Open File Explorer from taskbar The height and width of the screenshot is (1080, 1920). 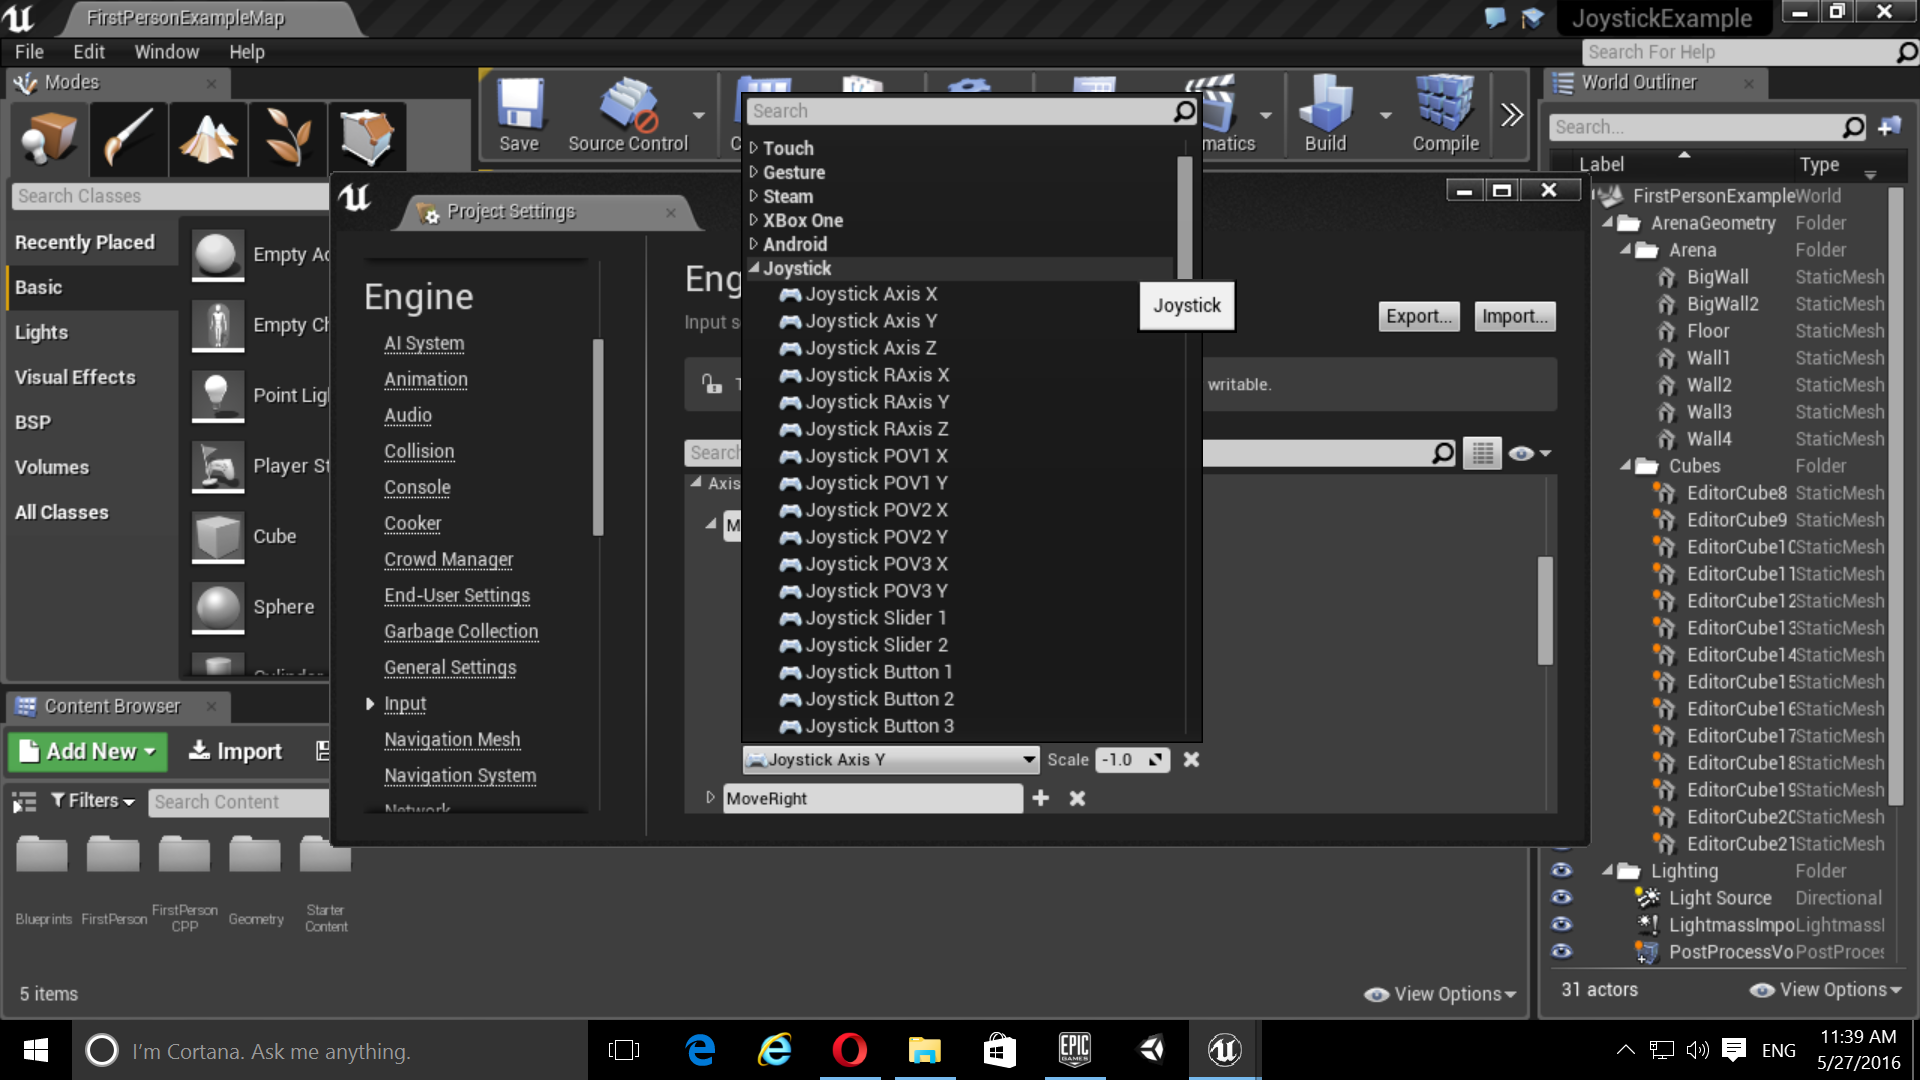click(x=924, y=1050)
